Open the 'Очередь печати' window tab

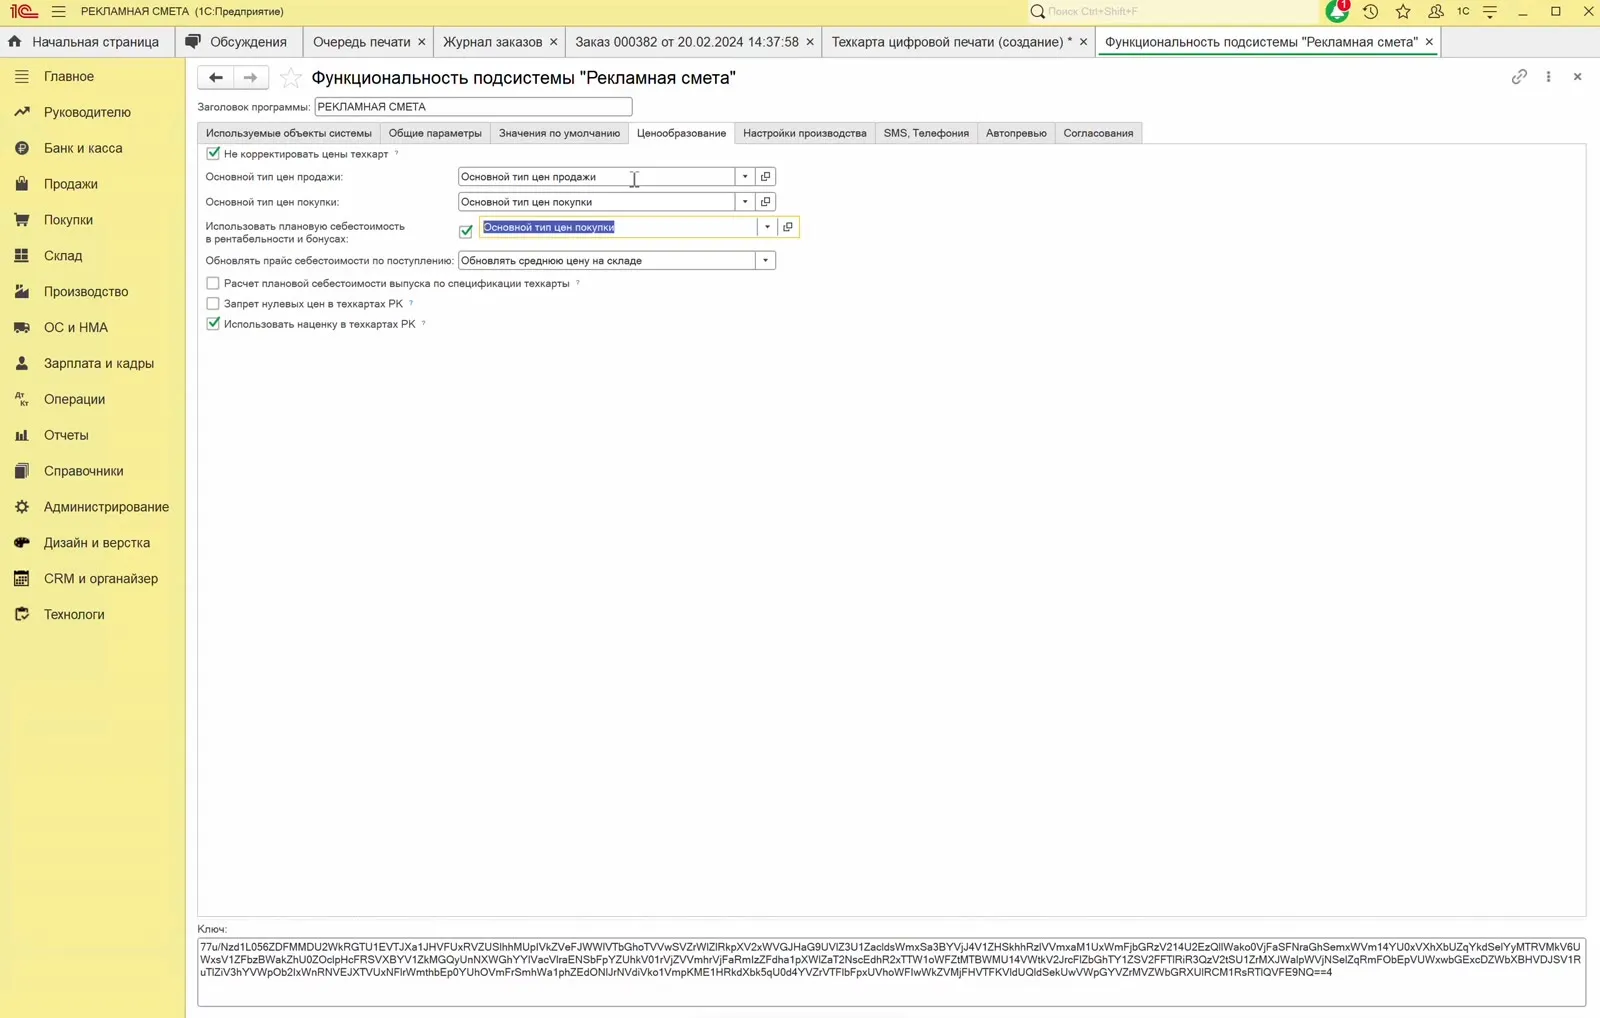point(362,42)
